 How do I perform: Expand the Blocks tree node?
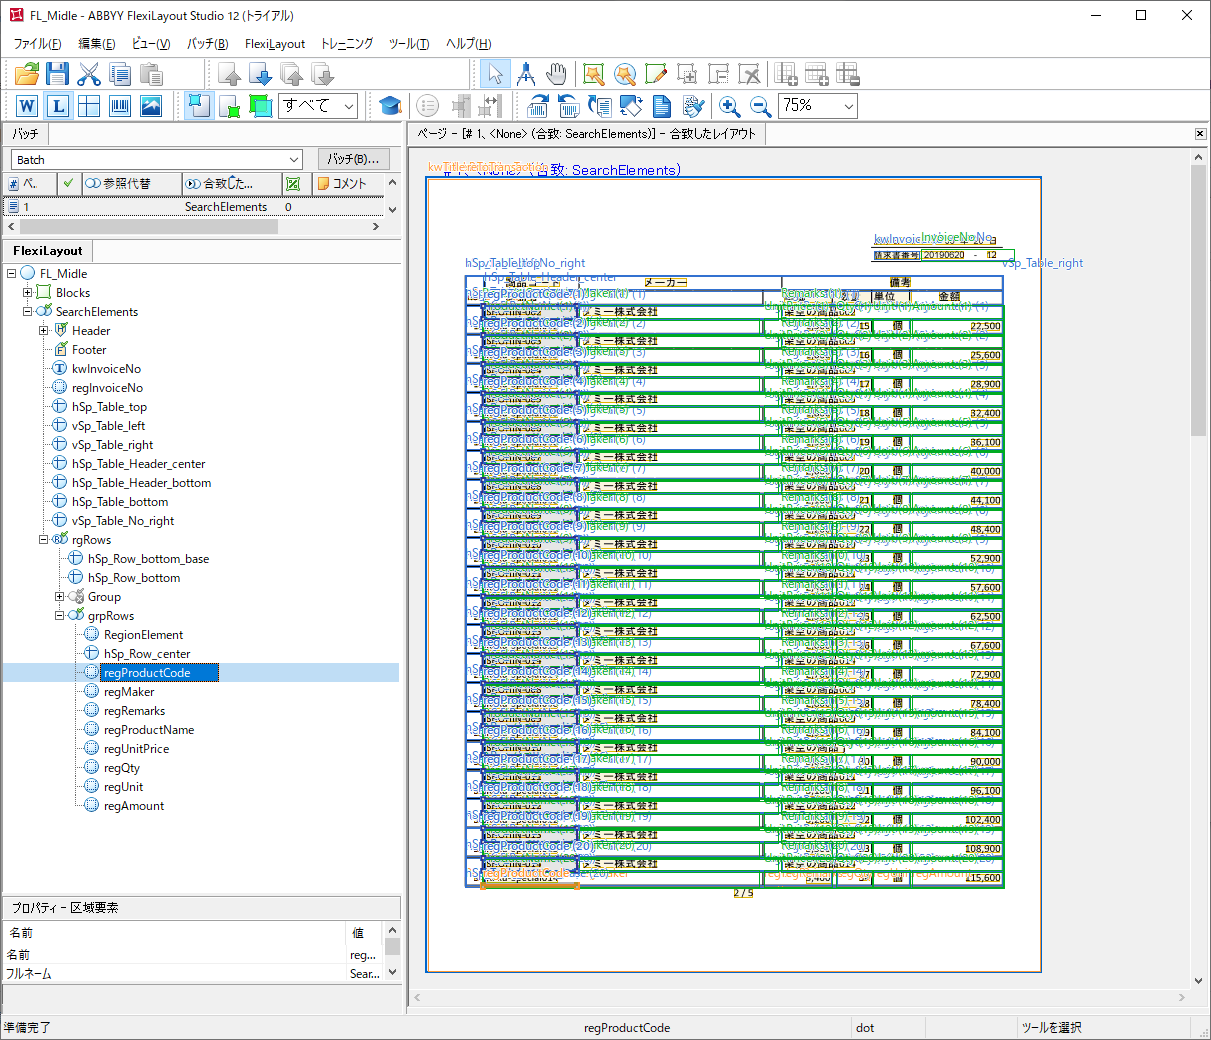pos(28,292)
